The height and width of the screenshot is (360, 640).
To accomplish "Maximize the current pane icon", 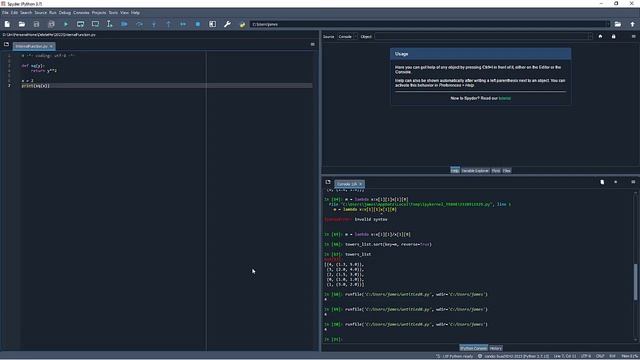I will 212,24.
